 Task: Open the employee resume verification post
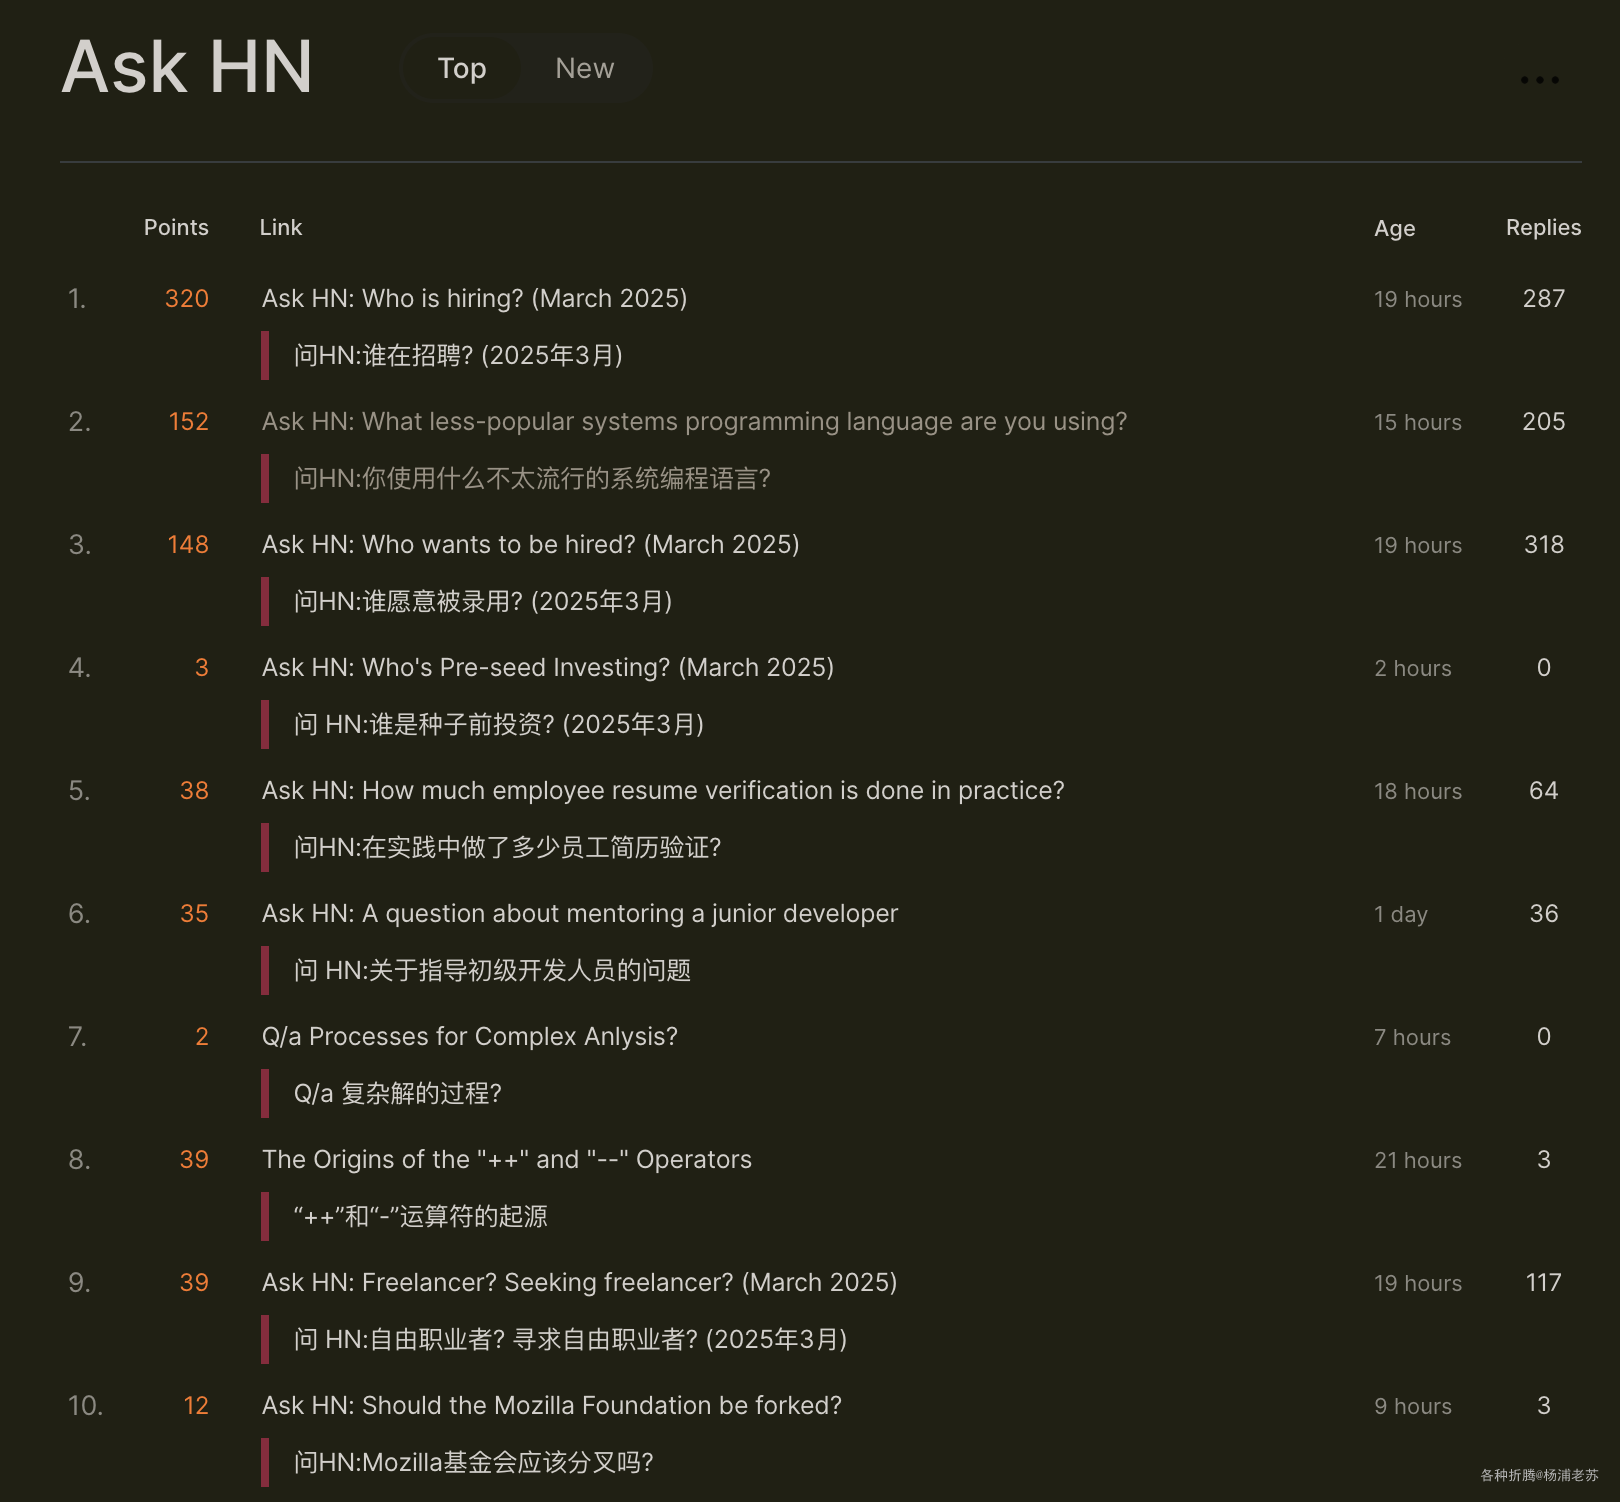coord(663,790)
